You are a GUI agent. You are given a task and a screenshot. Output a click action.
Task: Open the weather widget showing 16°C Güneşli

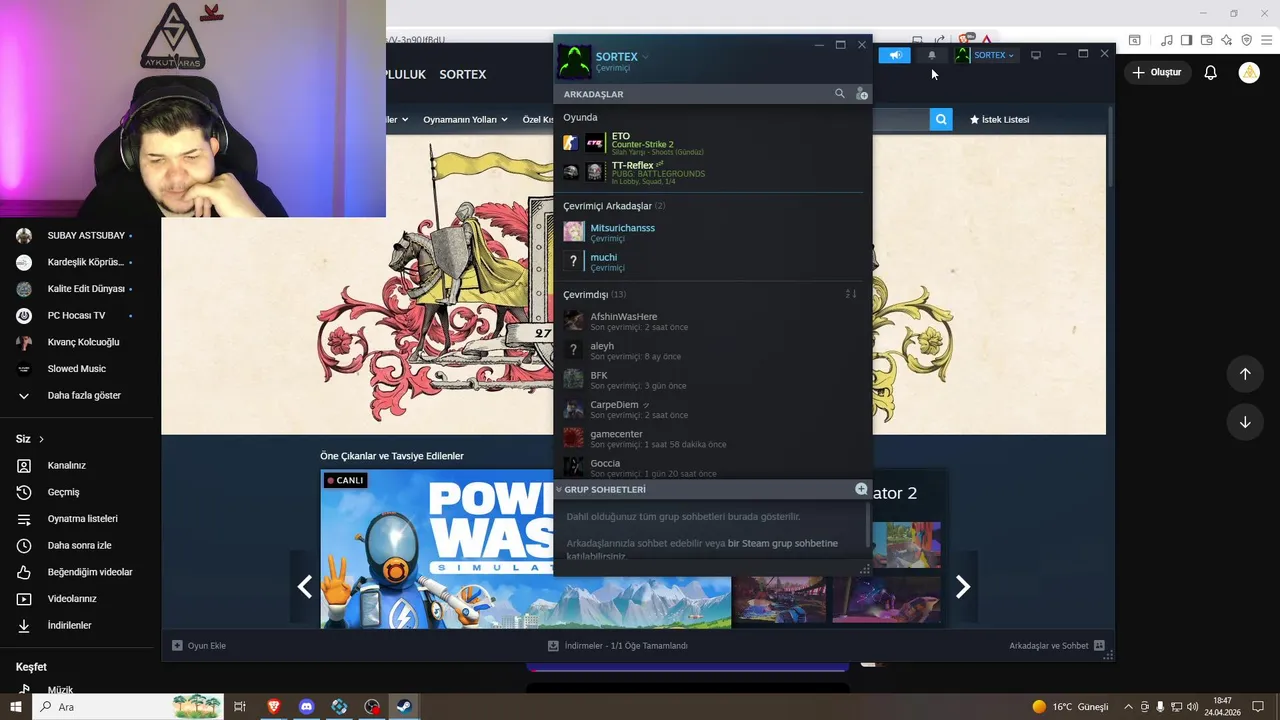[x=1070, y=706]
